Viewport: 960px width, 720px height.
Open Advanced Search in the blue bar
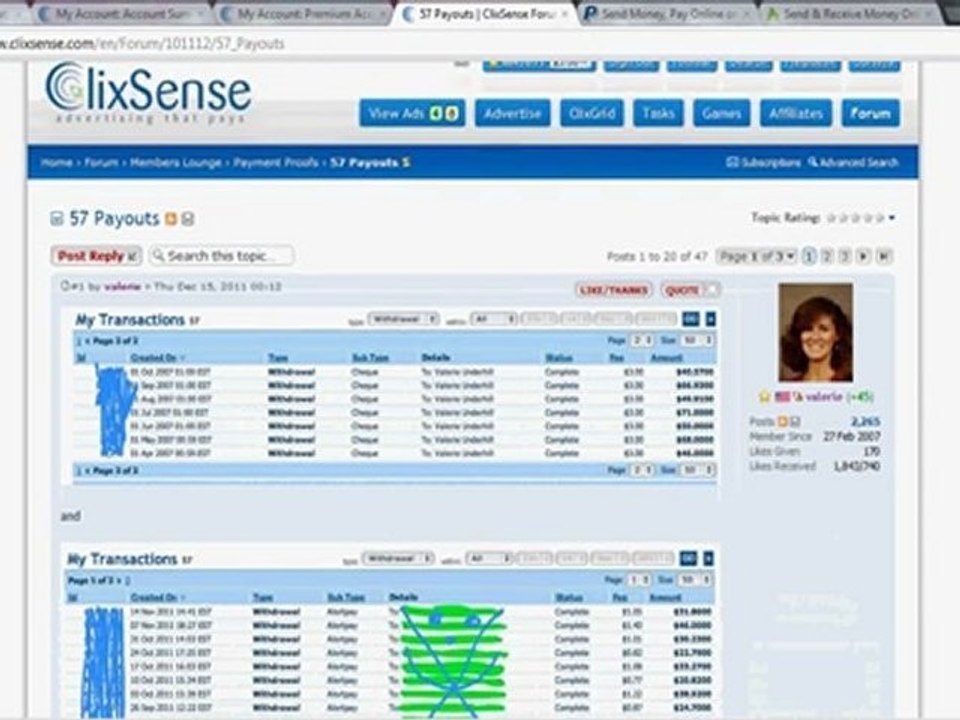pos(853,162)
